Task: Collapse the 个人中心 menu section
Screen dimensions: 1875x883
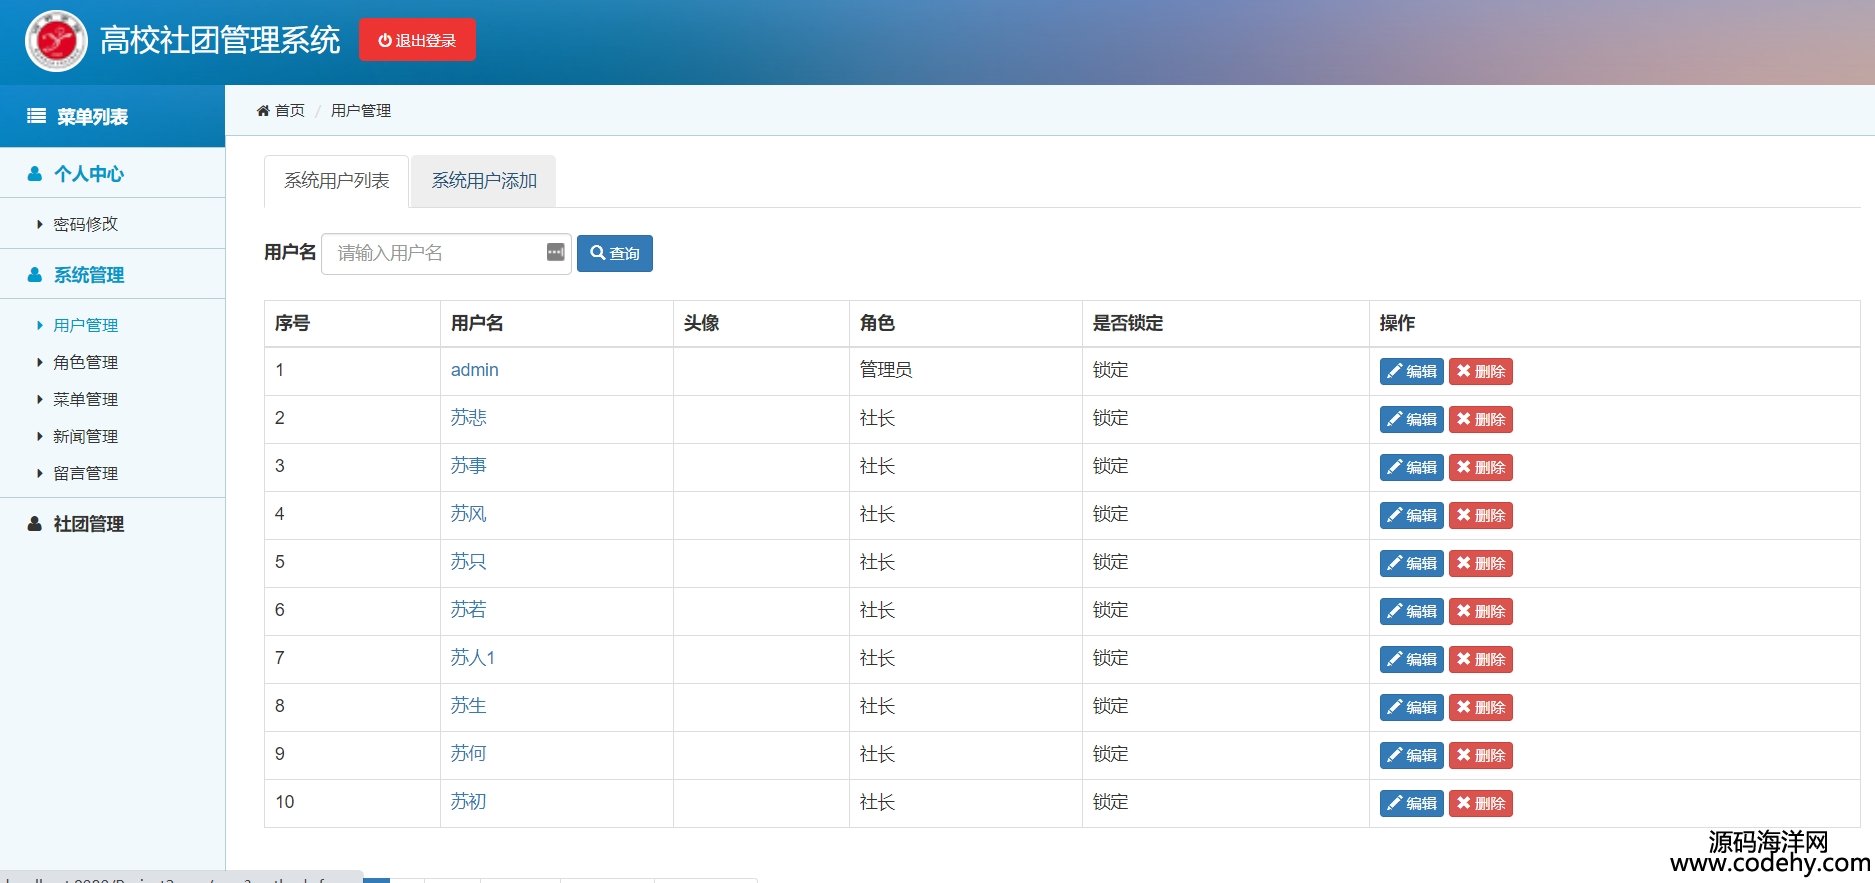Action: coord(89,174)
